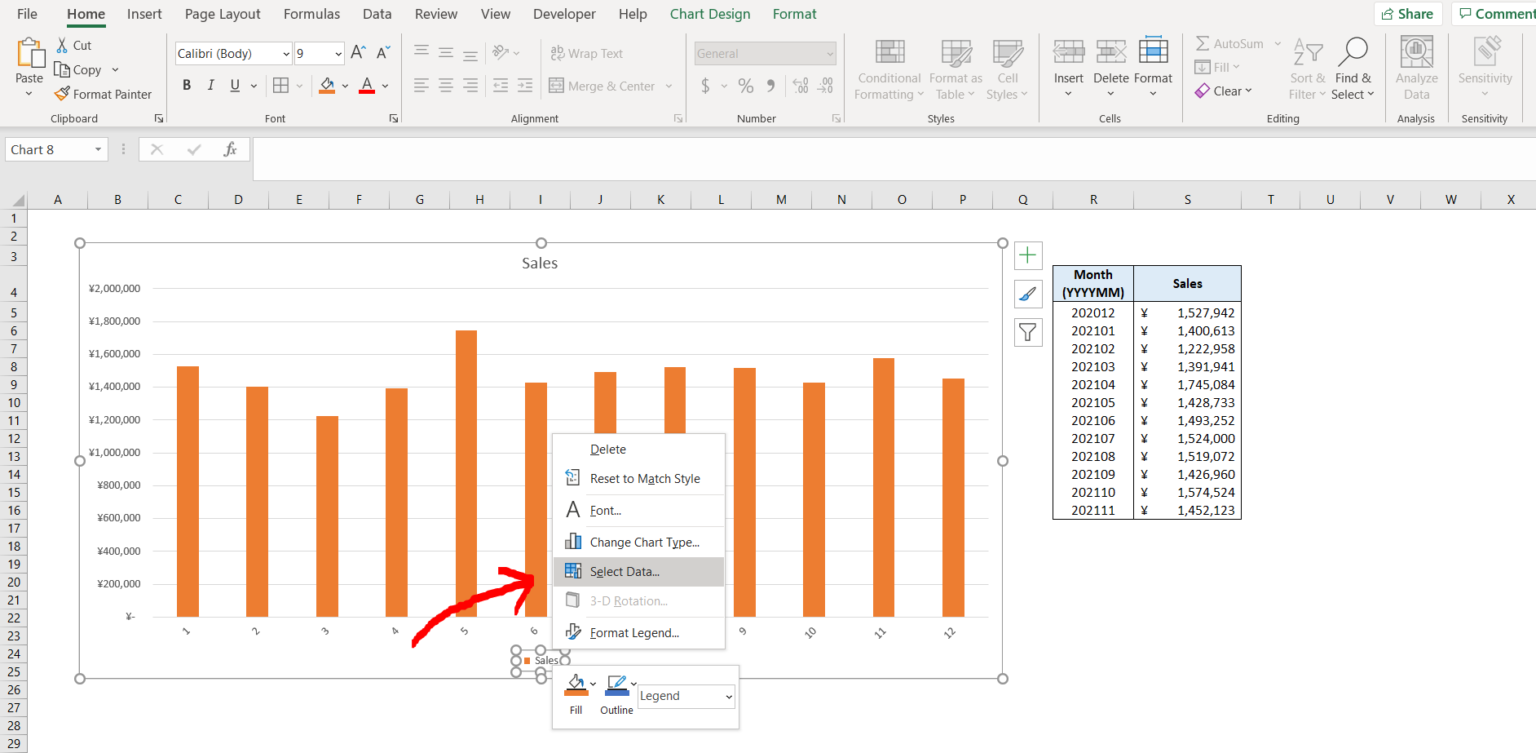Screen dimensions: 1536x753
Task: Open the Chart Filters funnel icon
Action: tap(1028, 332)
